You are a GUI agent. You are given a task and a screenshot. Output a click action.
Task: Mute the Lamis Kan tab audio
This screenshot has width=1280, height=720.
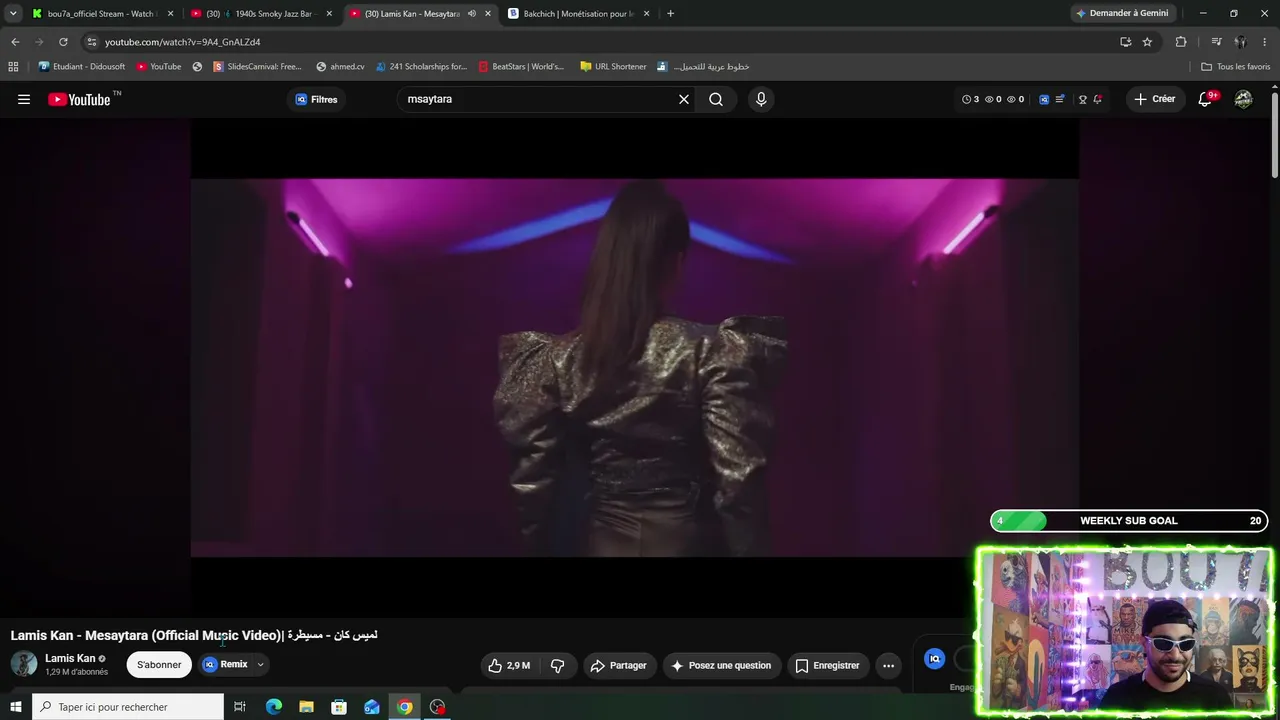tap(472, 14)
